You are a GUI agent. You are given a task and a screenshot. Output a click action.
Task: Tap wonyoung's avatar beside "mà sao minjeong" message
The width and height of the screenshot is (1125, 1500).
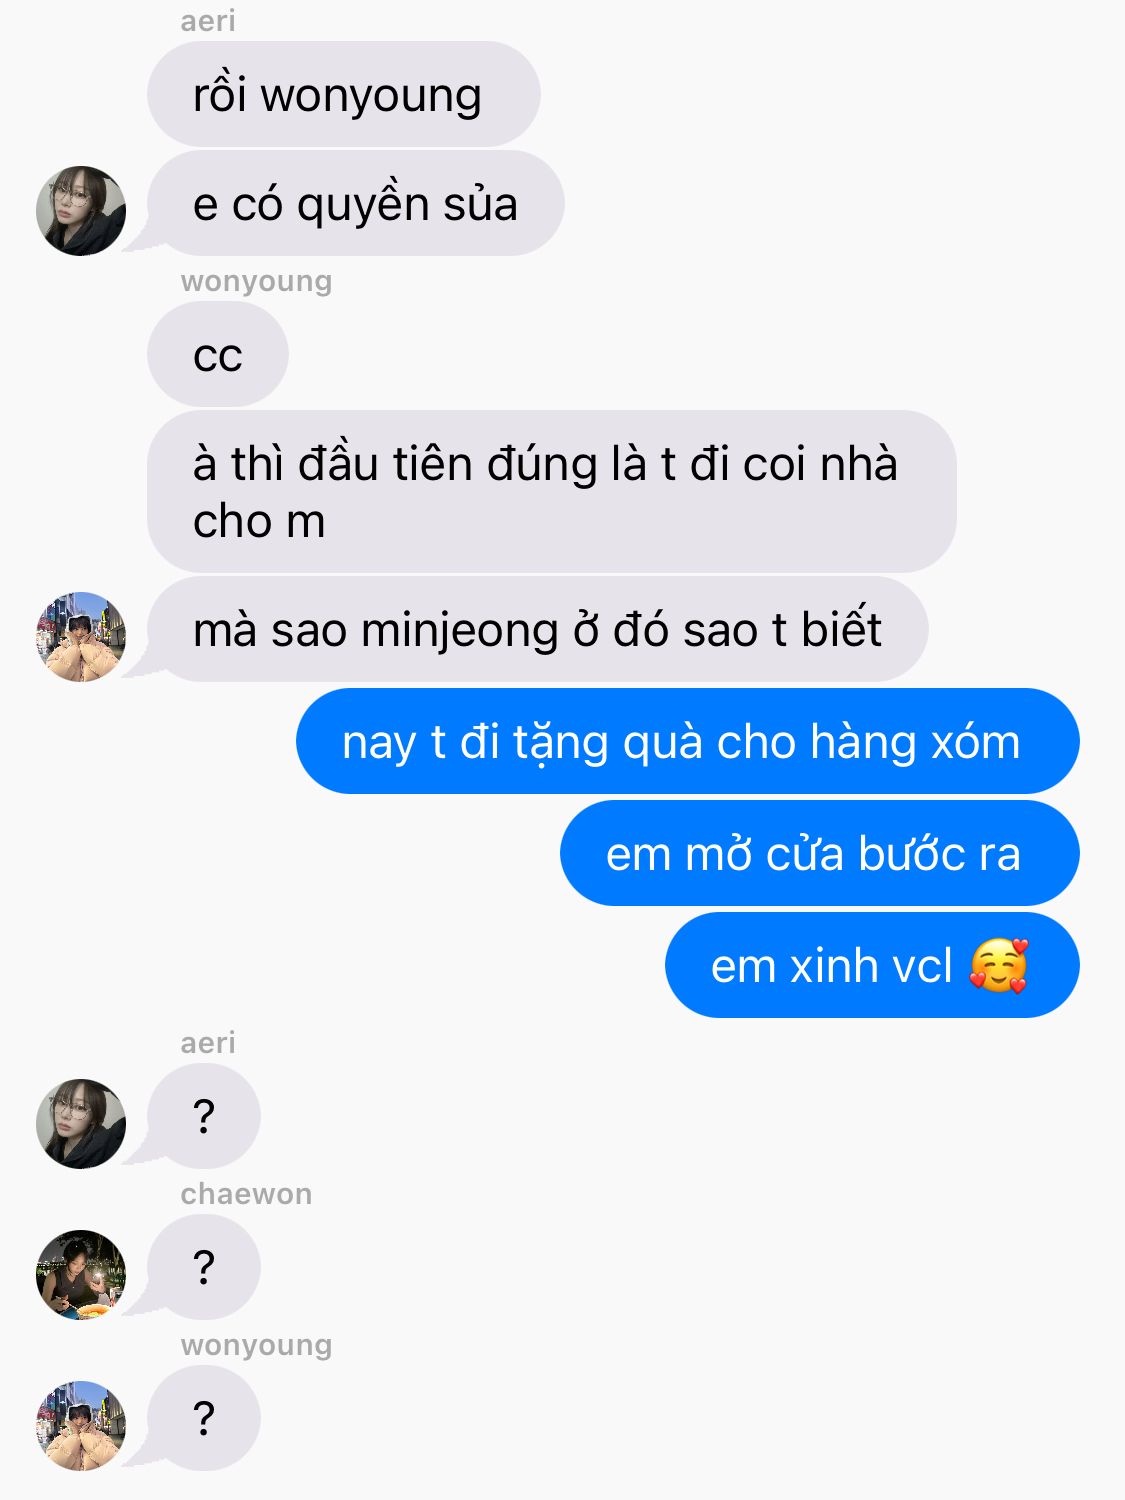[x=81, y=637]
